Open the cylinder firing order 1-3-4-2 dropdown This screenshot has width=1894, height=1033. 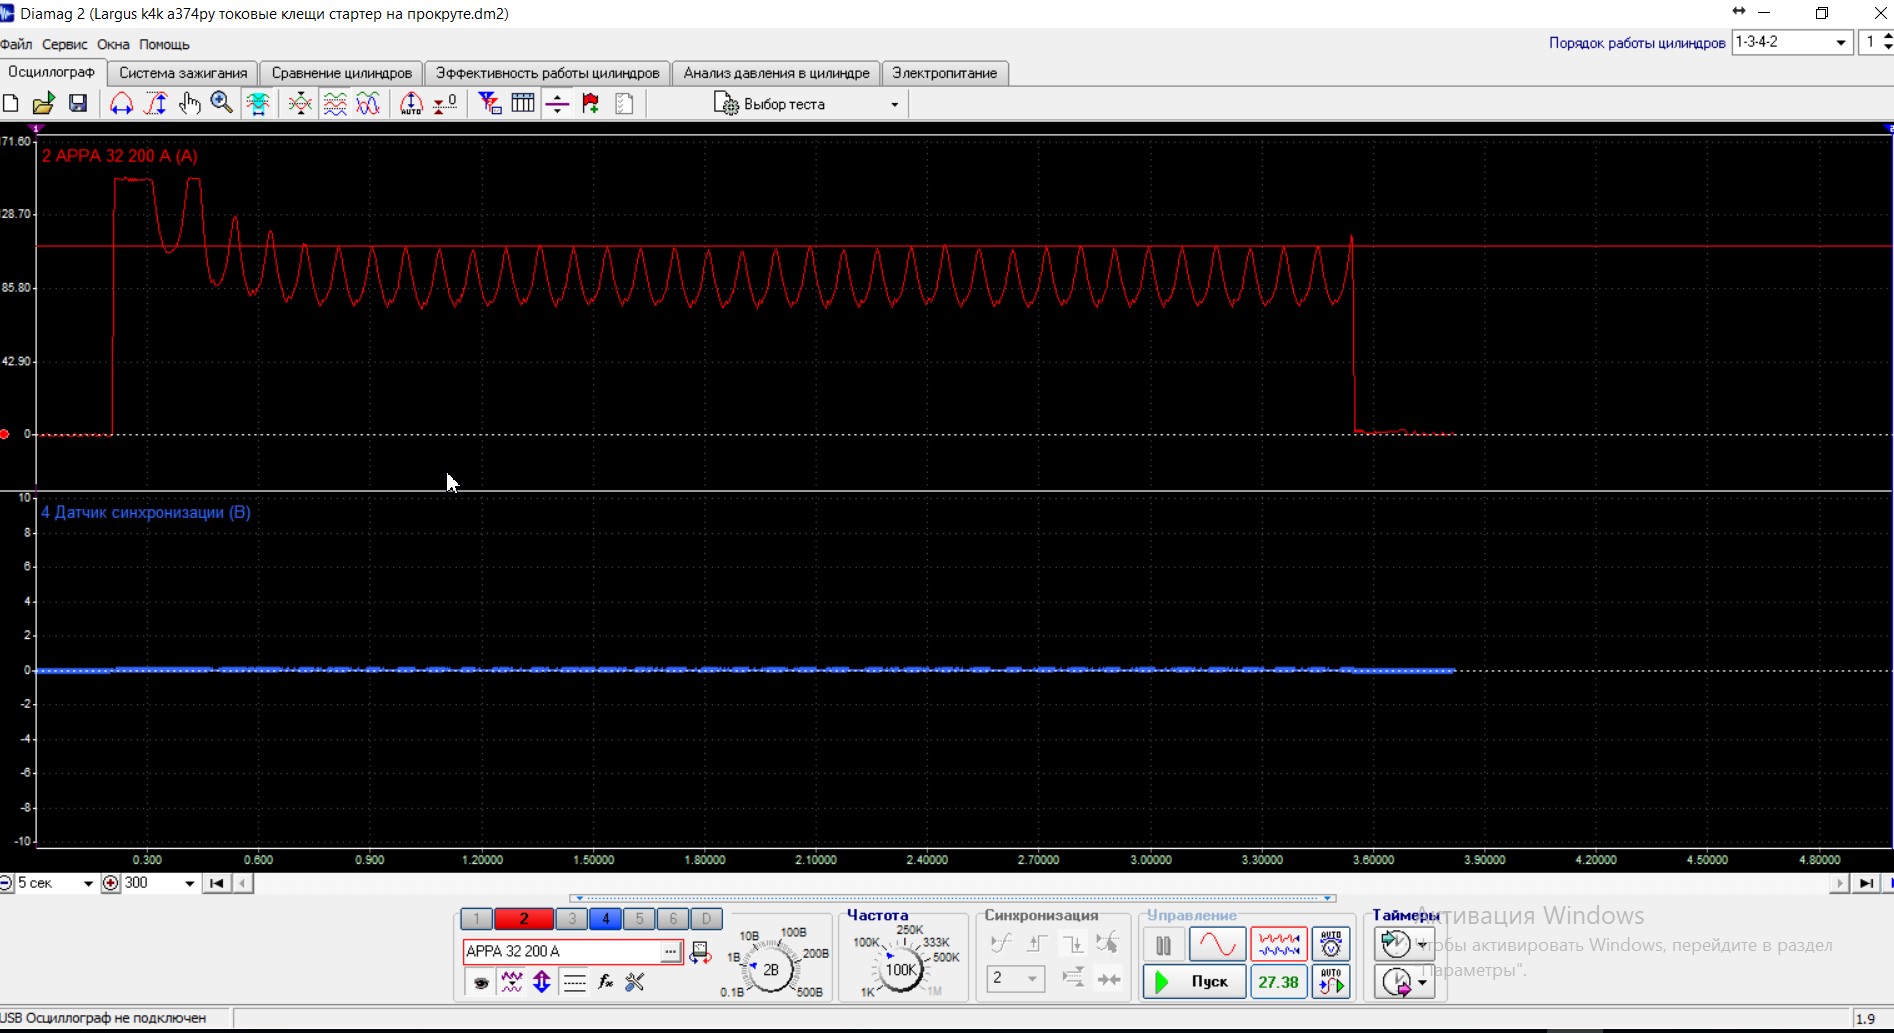click(x=1840, y=42)
